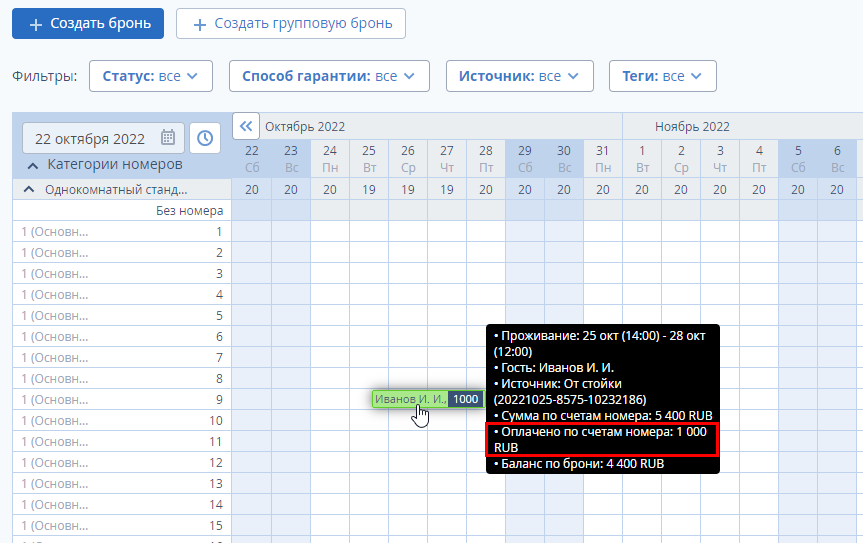Open the Статус filter dropdown
Screen dimensions: 863x543
pyautogui.click(x=151, y=76)
